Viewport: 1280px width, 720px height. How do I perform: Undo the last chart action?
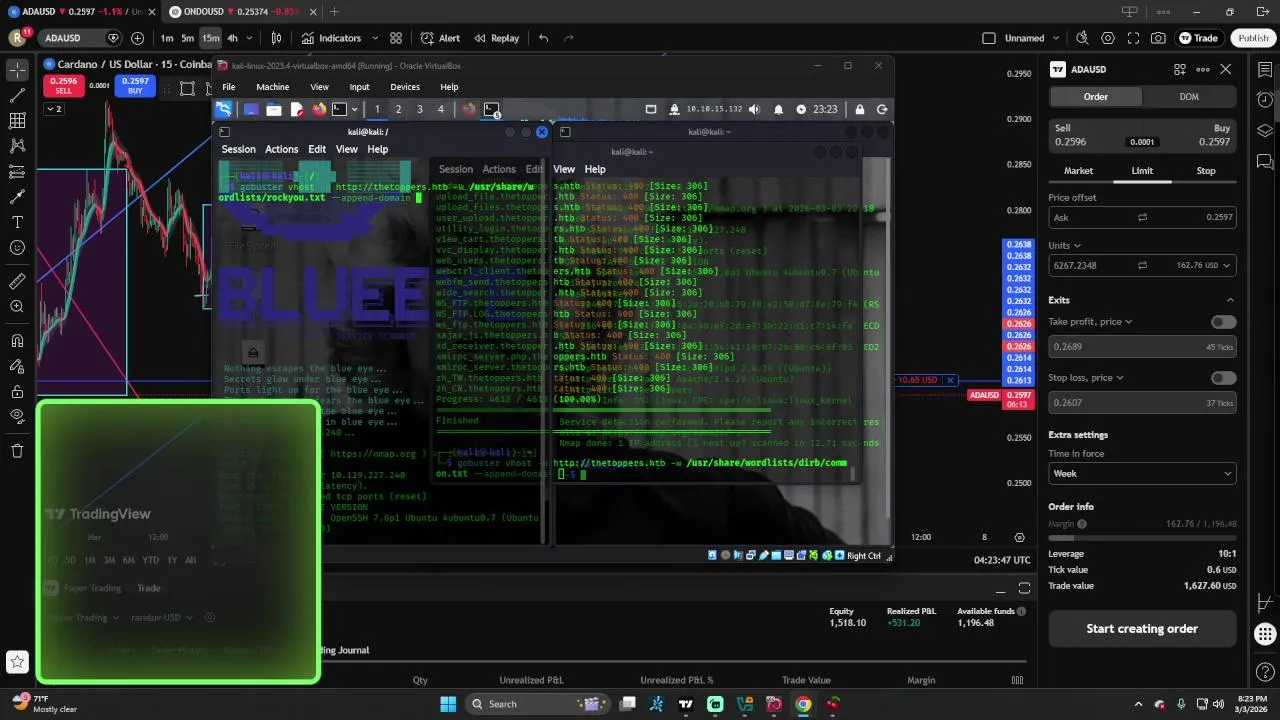(x=543, y=38)
